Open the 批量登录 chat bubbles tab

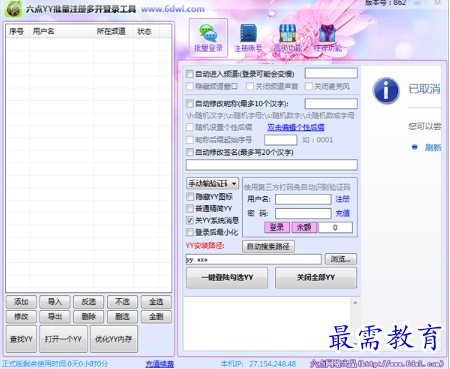coord(208,38)
